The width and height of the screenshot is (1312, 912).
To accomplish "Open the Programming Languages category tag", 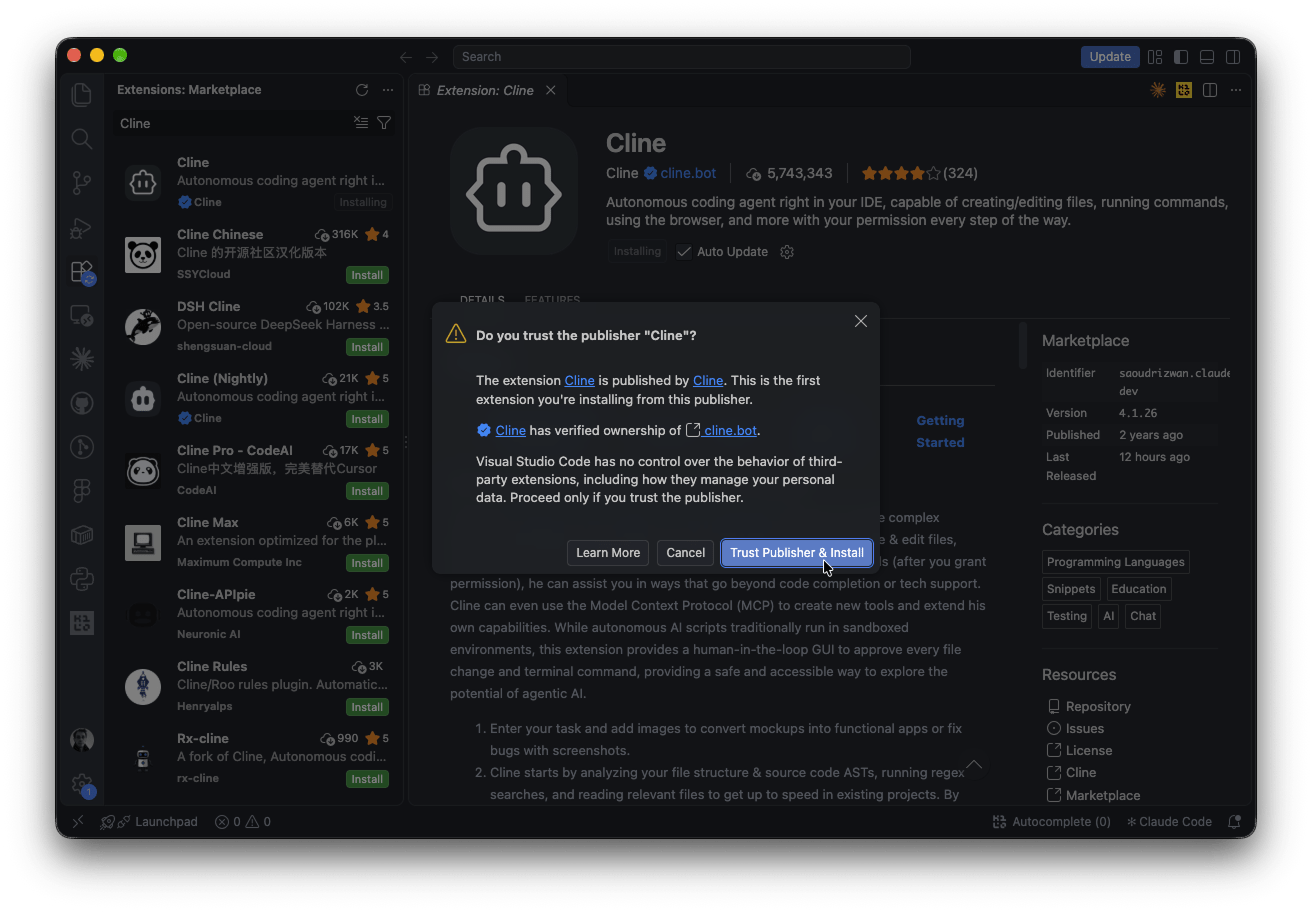I will coord(1116,562).
